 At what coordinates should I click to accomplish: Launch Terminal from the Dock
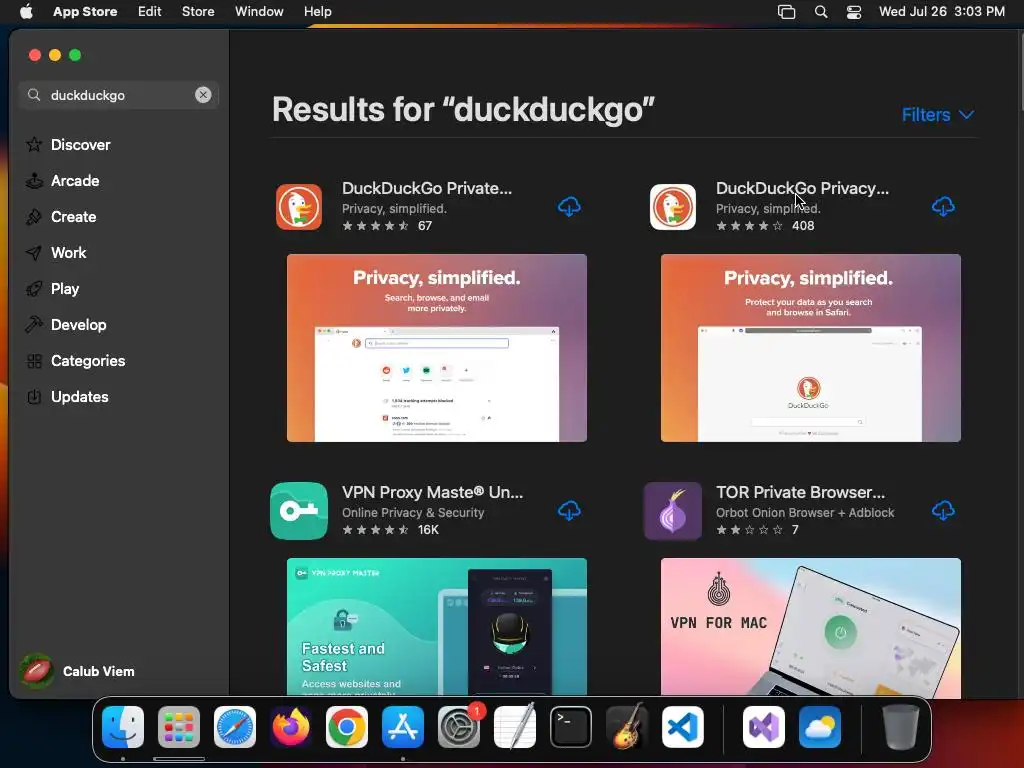tap(571, 727)
